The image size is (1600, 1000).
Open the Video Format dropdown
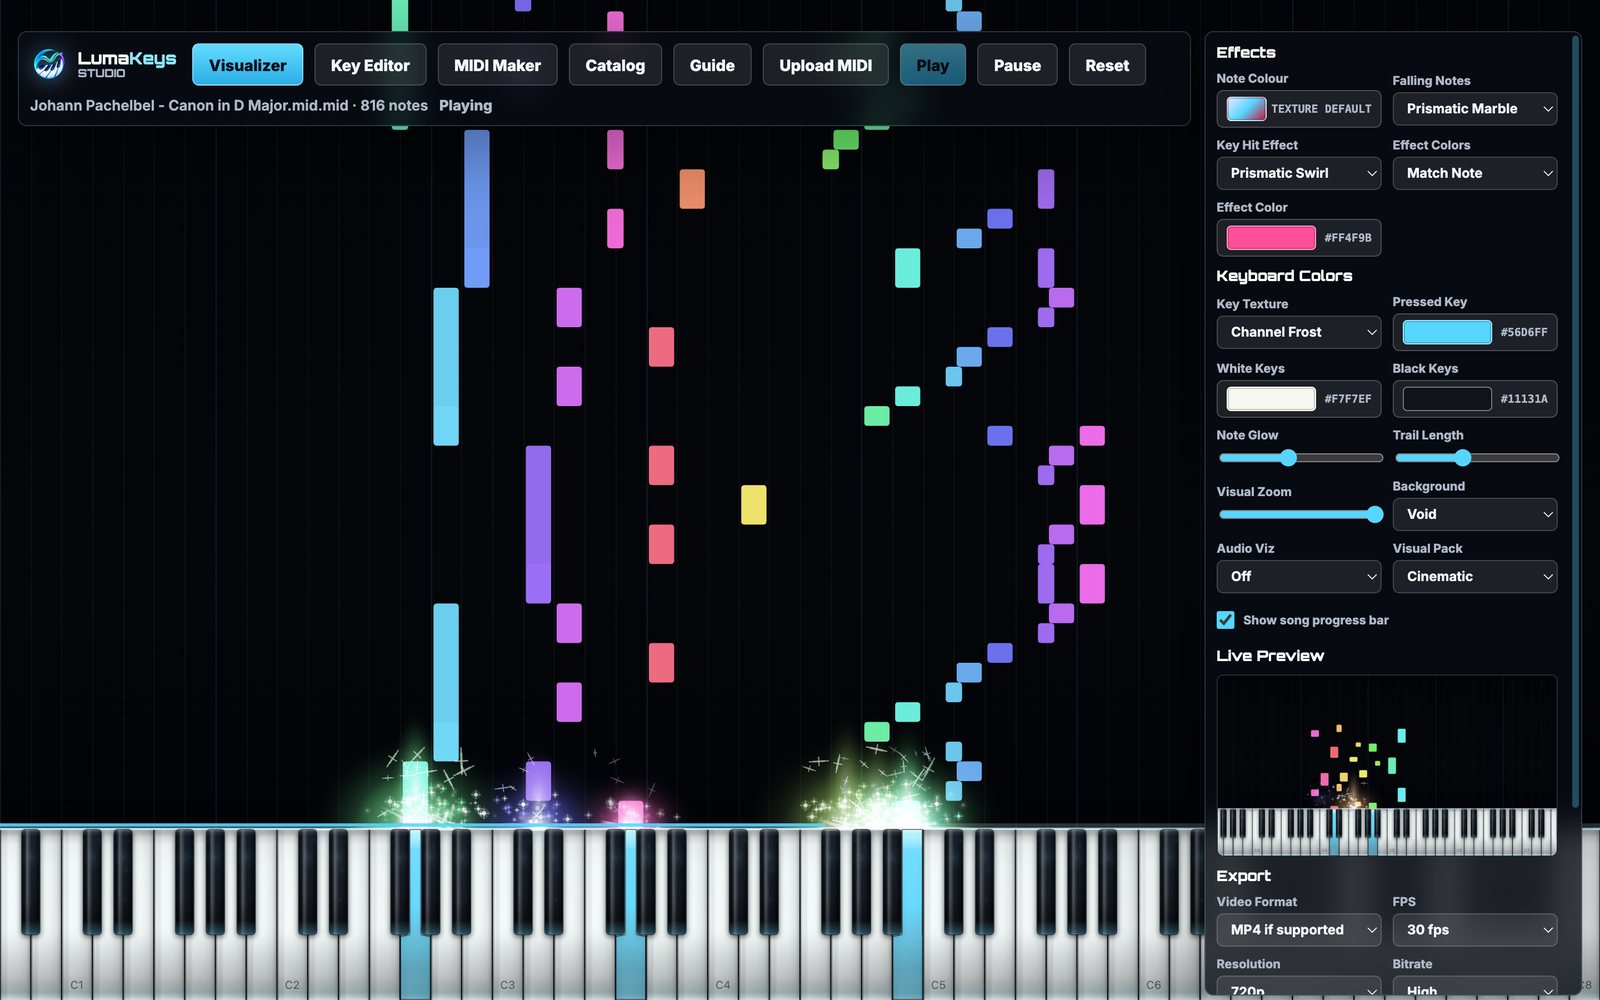pyautogui.click(x=1298, y=930)
